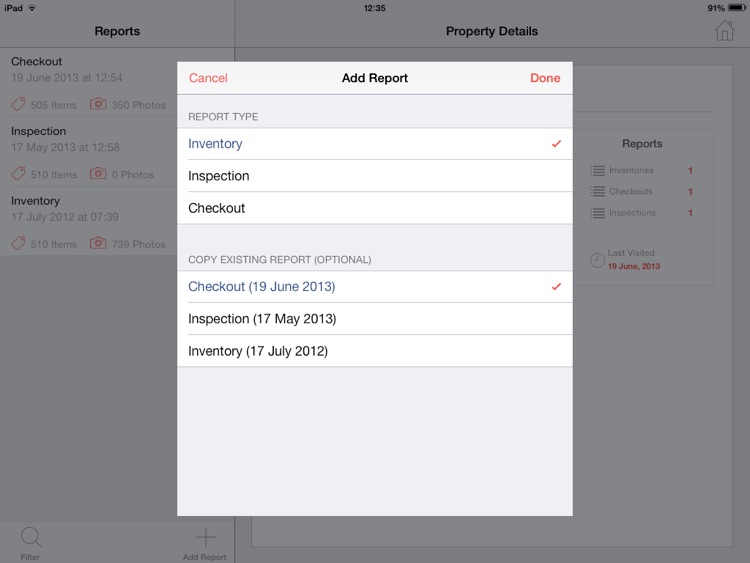750x563 pixels.
Task: Confirm Add Report with Done
Action: pos(545,78)
